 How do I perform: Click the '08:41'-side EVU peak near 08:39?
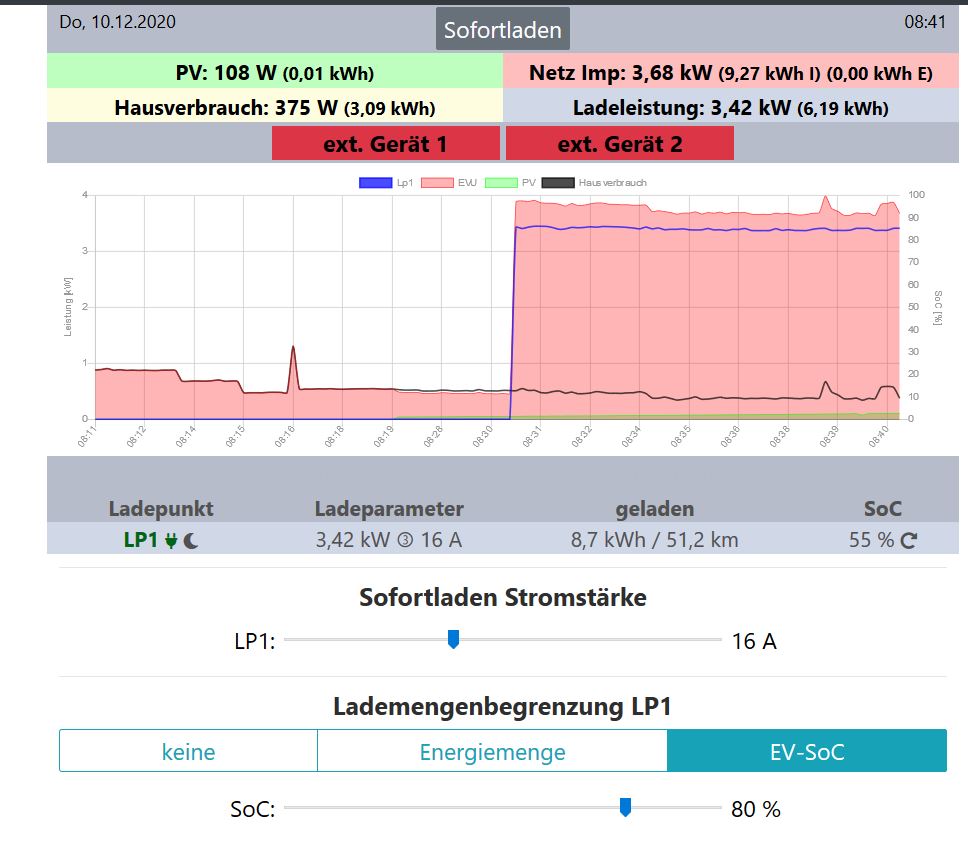[x=825, y=199]
